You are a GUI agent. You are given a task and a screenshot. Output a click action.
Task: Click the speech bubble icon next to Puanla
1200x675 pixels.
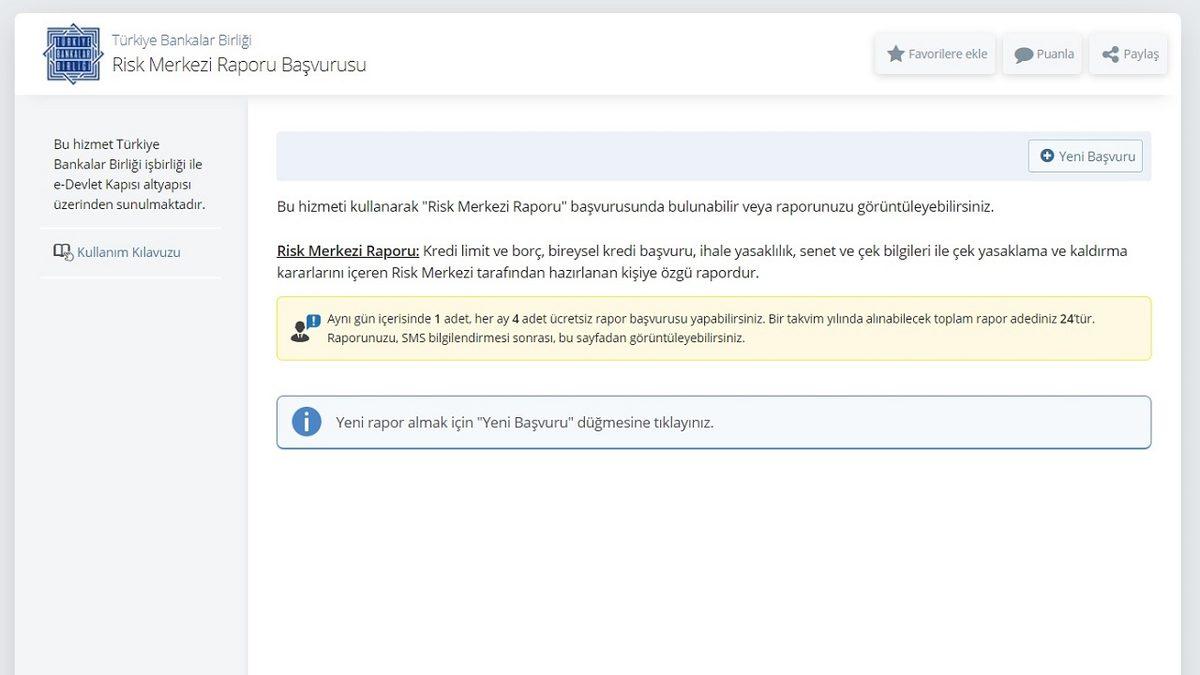1022,54
